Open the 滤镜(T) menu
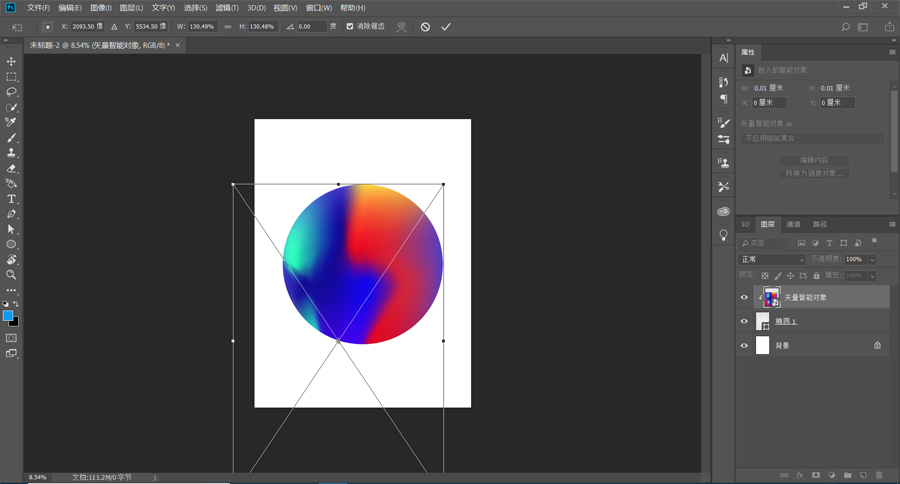900x484 pixels. (227, 8)
